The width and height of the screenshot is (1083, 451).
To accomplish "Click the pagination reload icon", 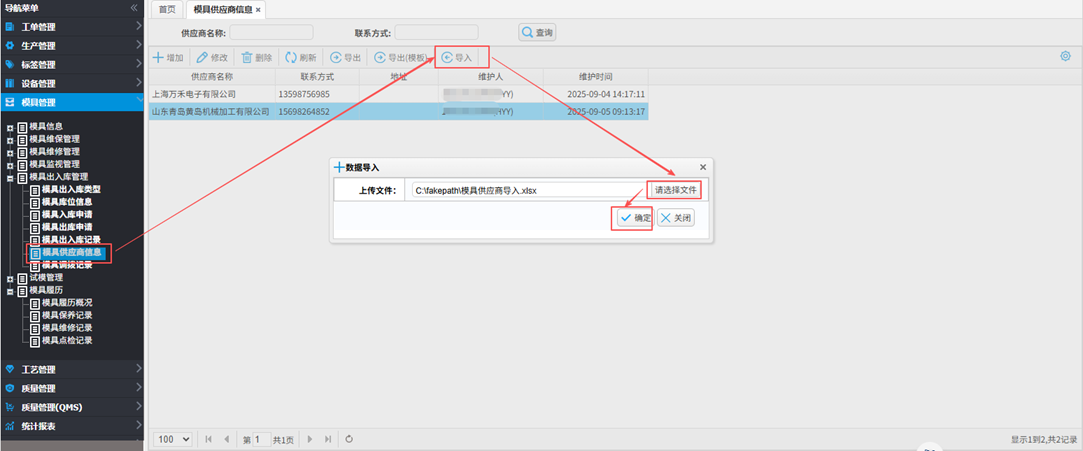I will point(349,439).
